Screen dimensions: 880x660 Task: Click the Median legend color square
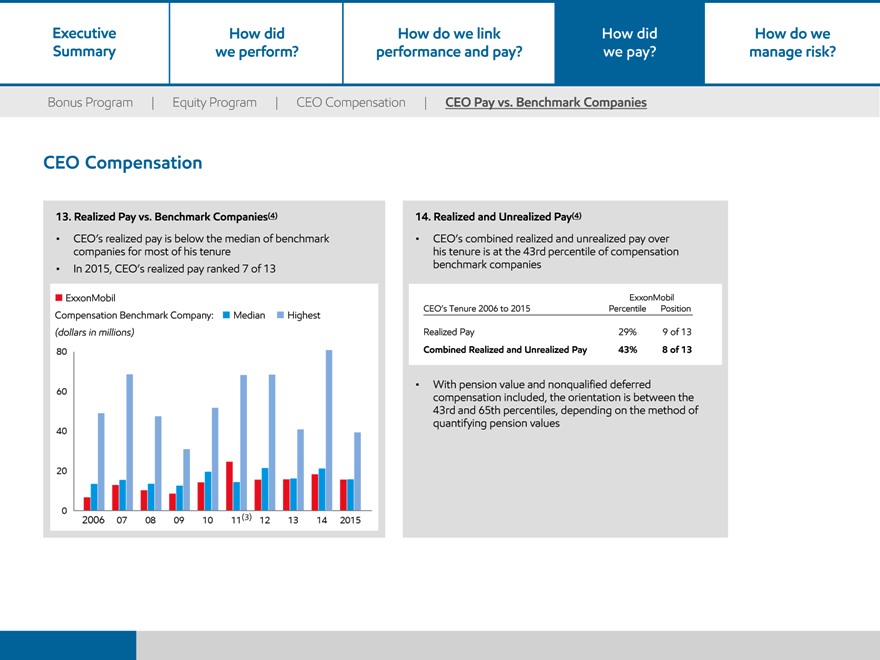click(x=227, y=315)
